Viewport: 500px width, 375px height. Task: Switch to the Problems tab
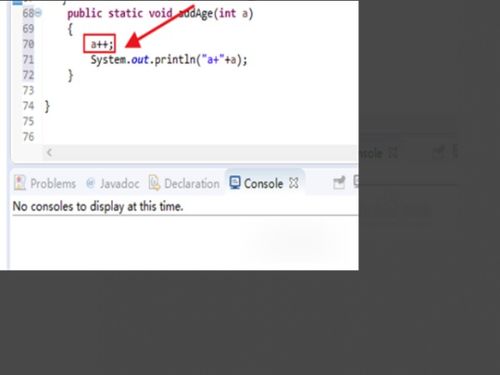(x=53, y=183)
